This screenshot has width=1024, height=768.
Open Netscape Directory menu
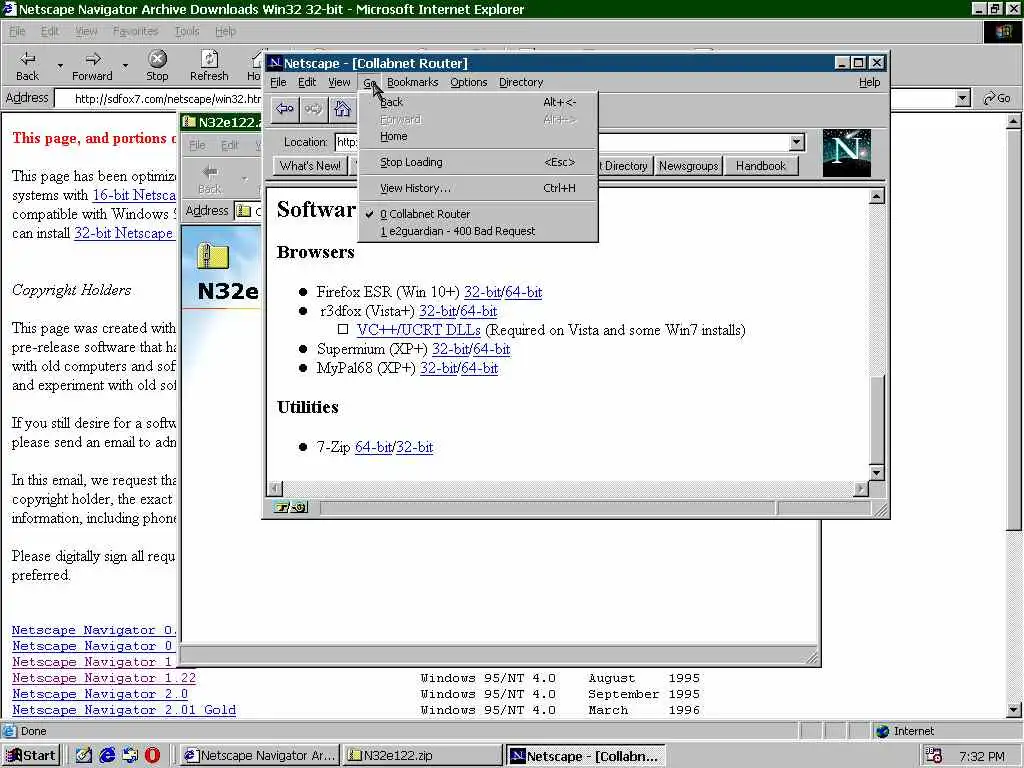tap(520, 82)
